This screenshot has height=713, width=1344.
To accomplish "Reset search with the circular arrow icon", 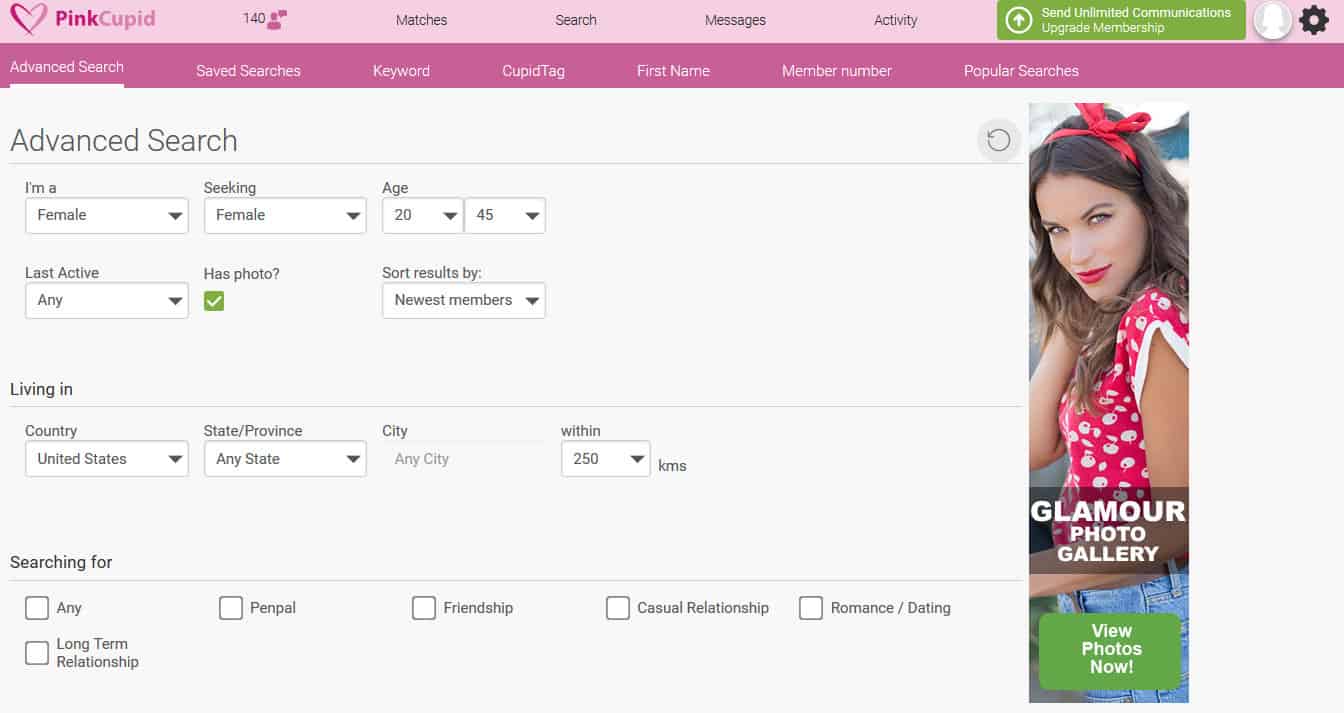I will 998,140.
